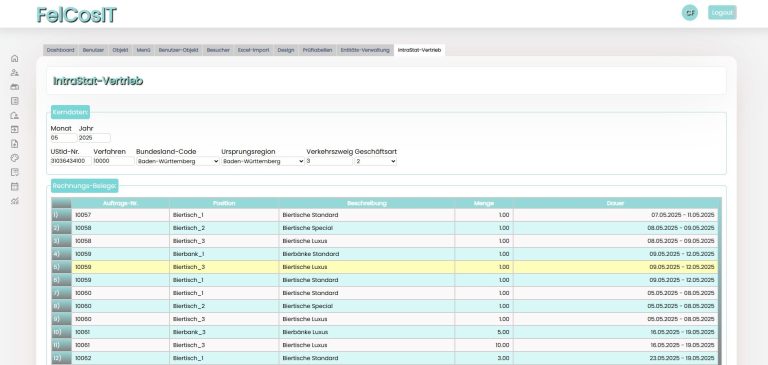Click the Monat input field

click(63, 138)
